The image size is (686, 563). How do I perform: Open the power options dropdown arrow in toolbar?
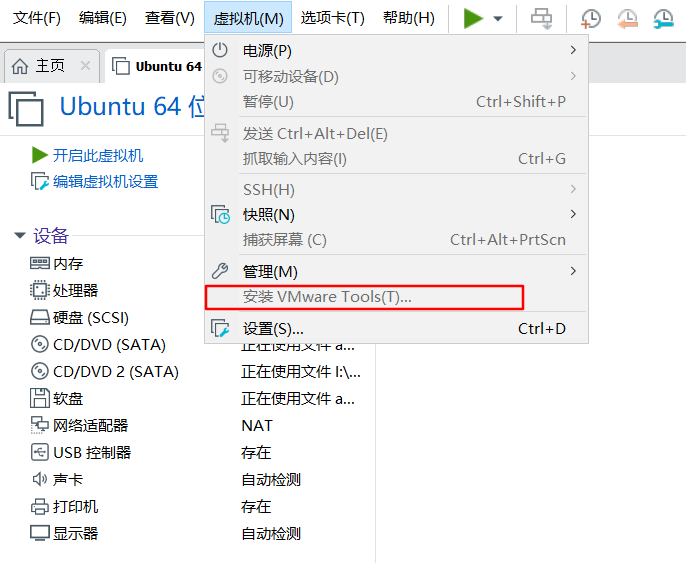tap(497, 19)
